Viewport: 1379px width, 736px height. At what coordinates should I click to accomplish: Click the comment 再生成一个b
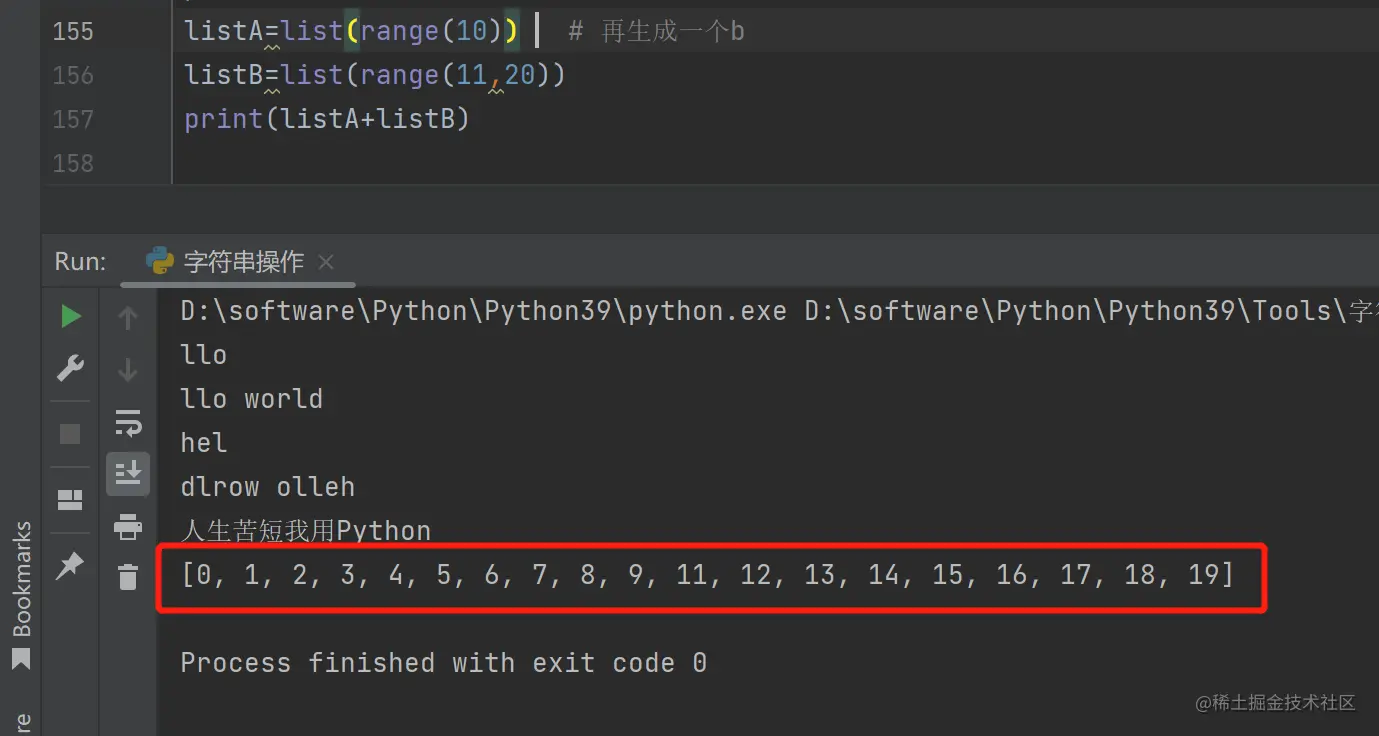point(656,31)
